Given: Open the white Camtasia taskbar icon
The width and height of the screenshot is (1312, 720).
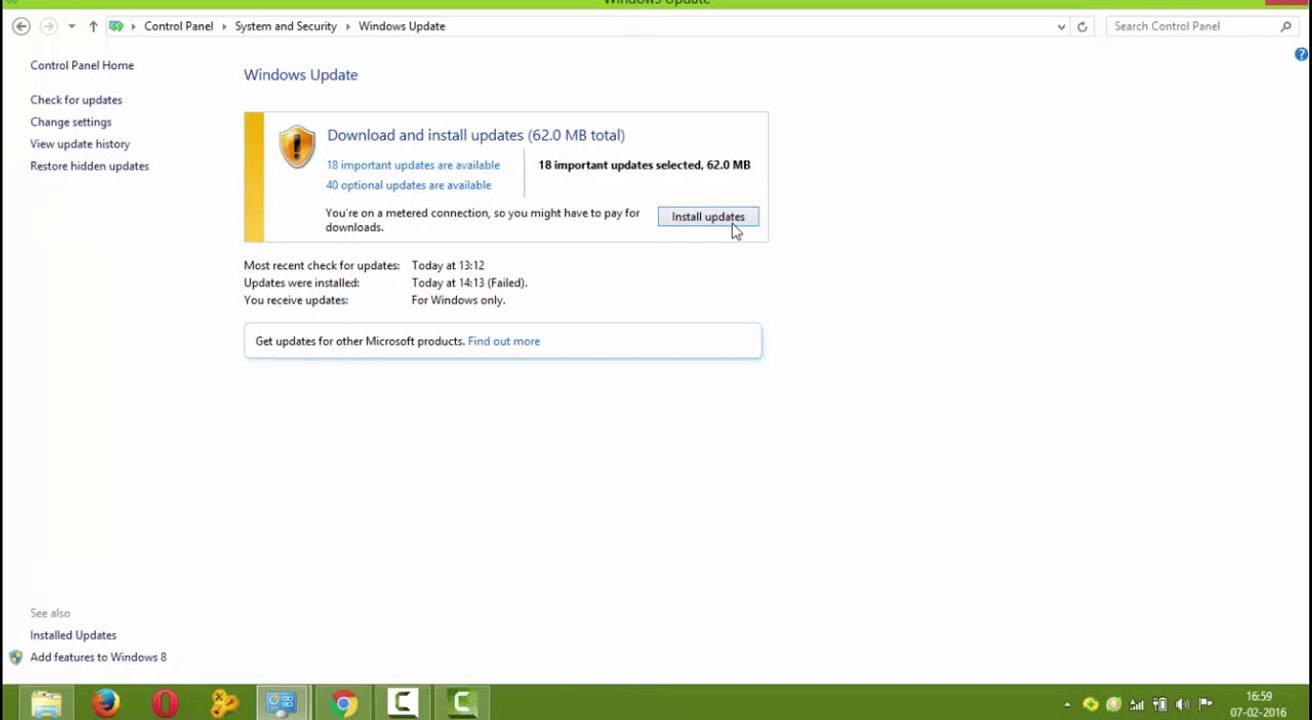Looking at the screenshot, I should (402, 703).
